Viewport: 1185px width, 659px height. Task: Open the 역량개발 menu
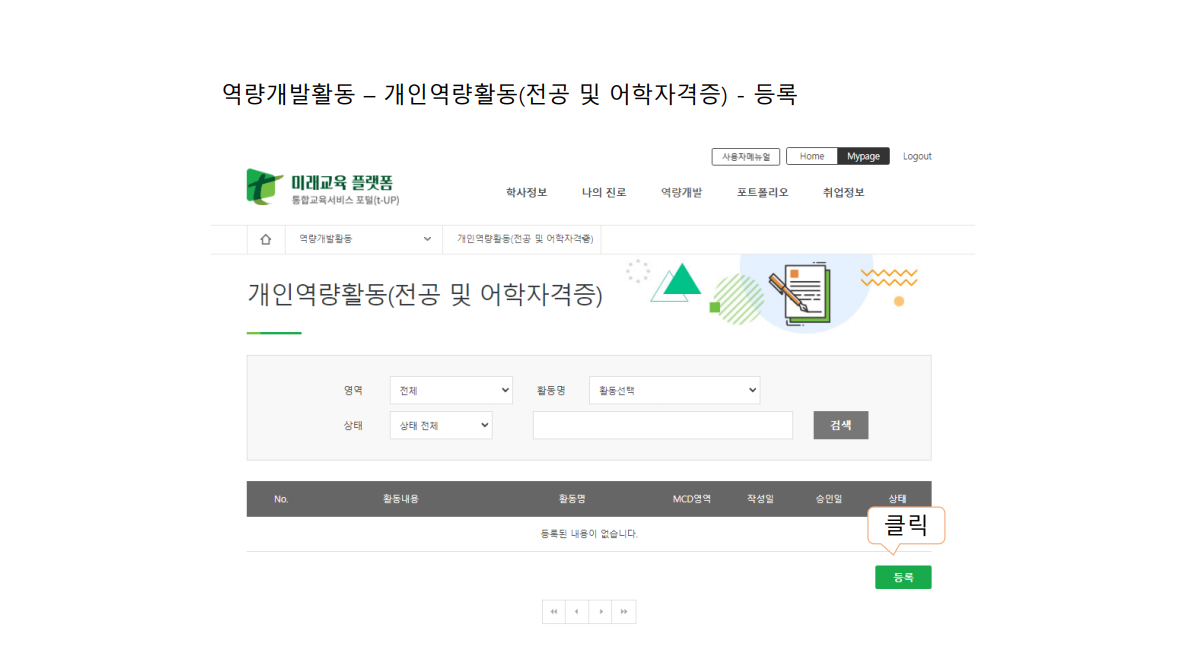[x=681, y=193]
